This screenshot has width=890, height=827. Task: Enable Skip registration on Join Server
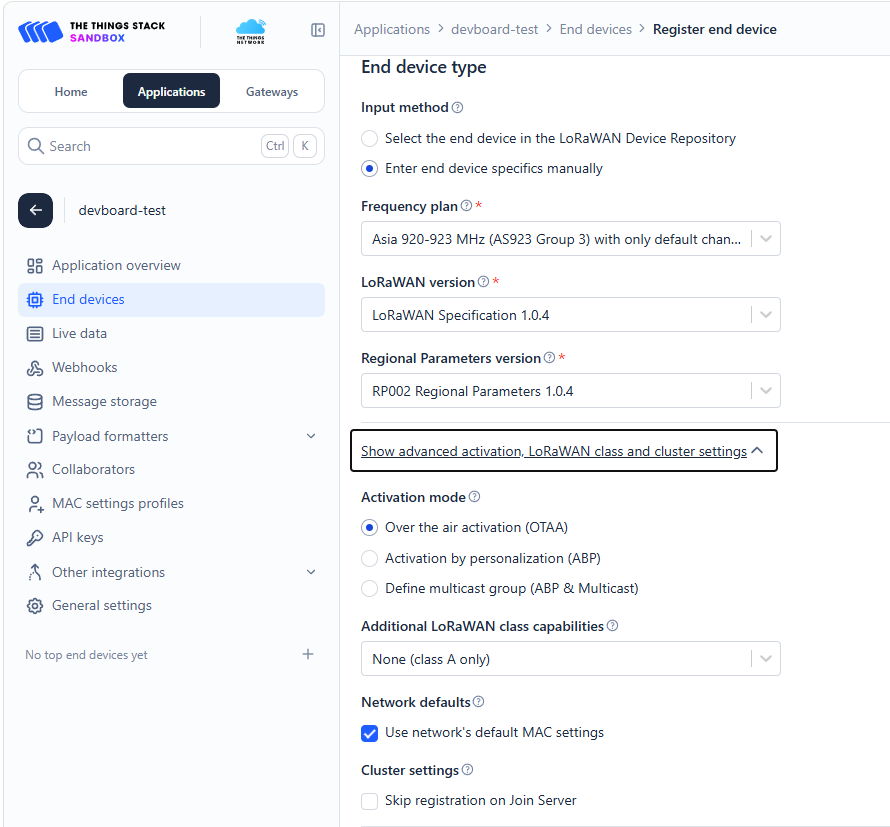(x=370, y=801)
